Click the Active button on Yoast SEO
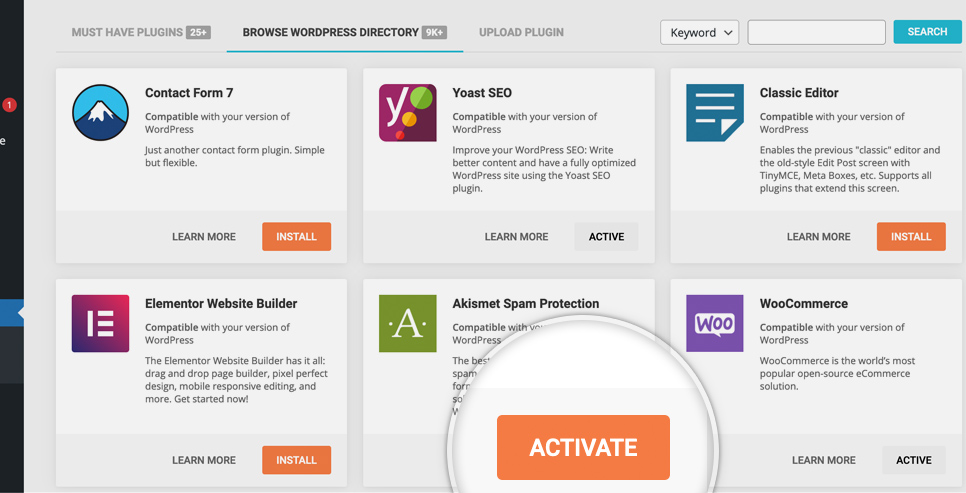This screenshot has width=966, height=493. tap(606, 237)
